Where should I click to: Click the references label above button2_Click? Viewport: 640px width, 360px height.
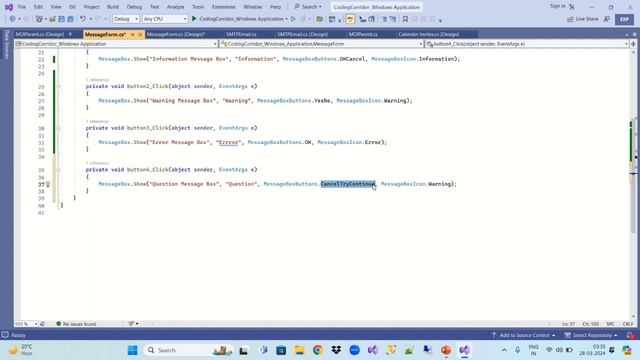pos(97,80)
